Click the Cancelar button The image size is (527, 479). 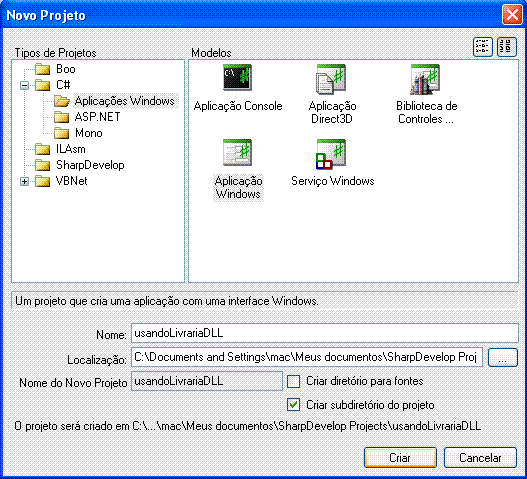point(480,457)
